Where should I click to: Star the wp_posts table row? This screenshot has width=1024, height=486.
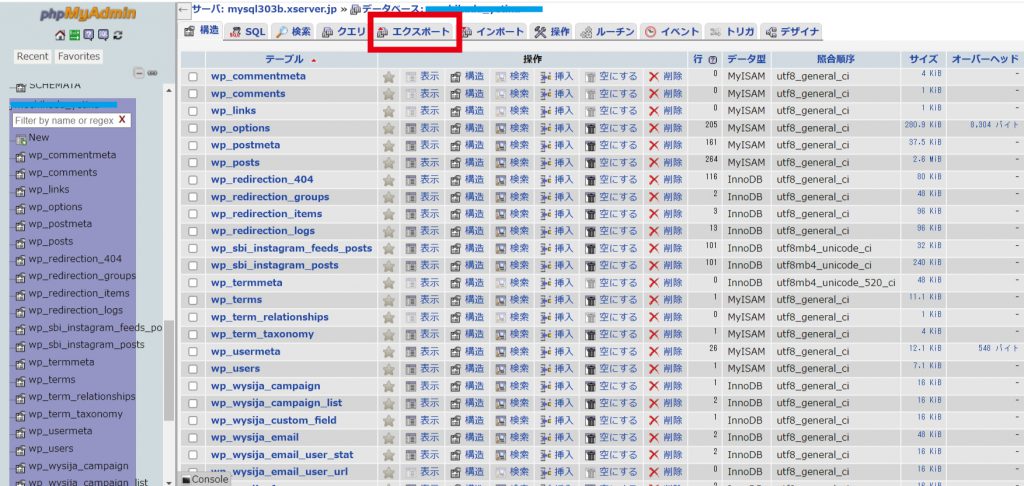click(389, 163)
